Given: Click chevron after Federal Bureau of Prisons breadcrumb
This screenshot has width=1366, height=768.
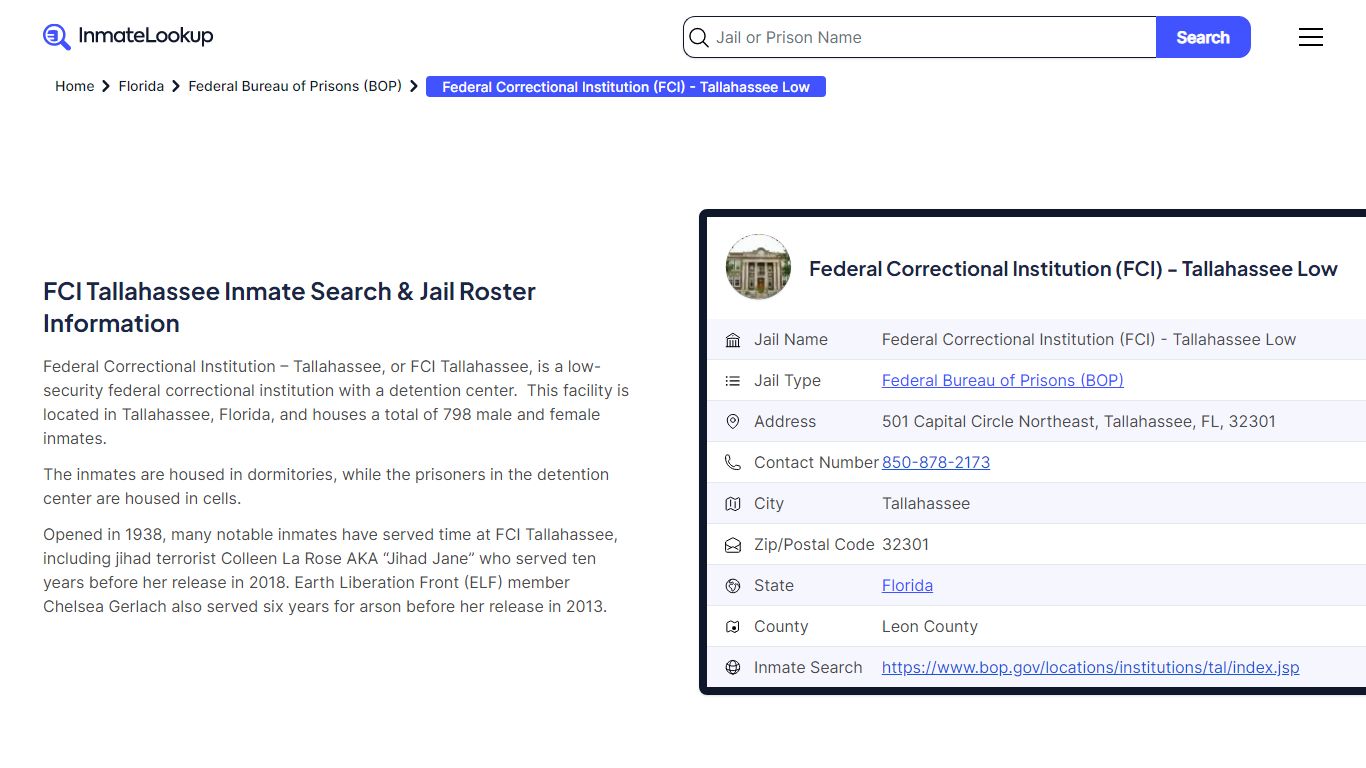Looking at the screenshot, I should (414, 86).
